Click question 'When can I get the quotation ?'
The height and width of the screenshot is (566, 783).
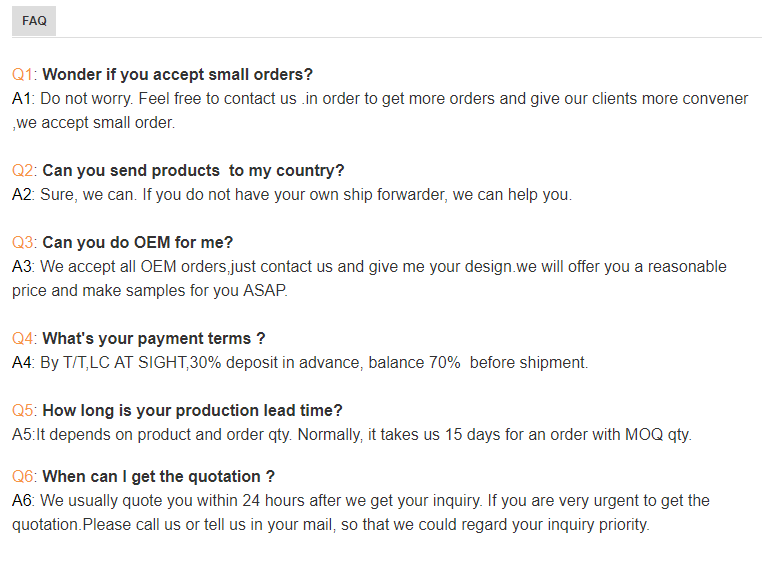158,477
